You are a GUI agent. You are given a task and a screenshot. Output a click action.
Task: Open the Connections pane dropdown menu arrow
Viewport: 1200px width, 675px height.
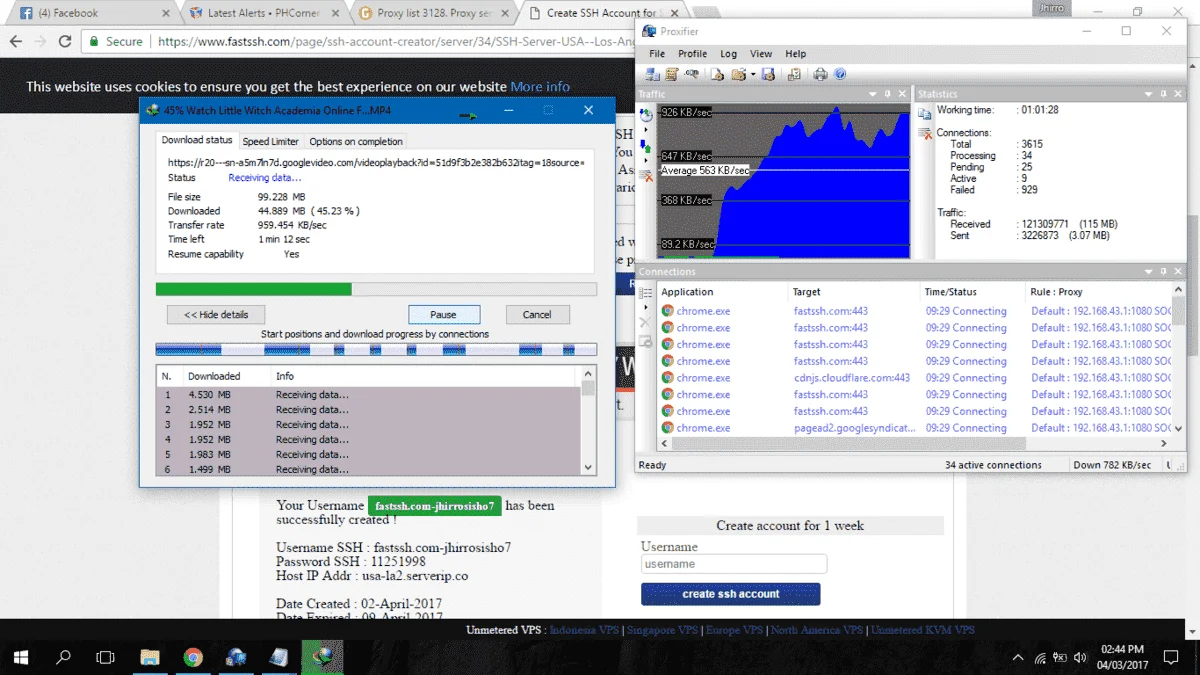click(1149, 272)
